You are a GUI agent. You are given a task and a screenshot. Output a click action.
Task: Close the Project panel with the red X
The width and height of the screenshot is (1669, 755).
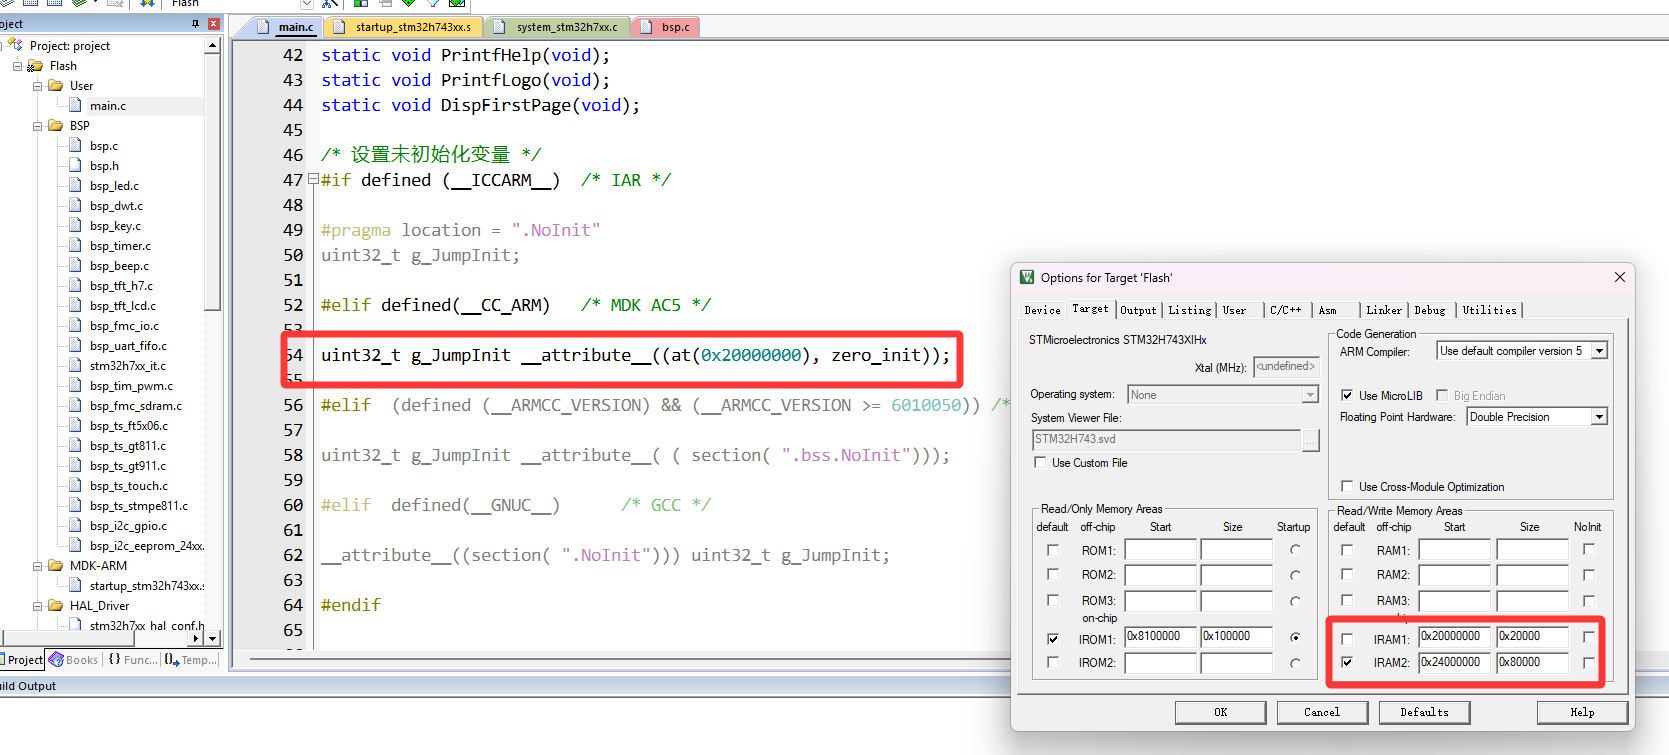click(x=213, y=24)
